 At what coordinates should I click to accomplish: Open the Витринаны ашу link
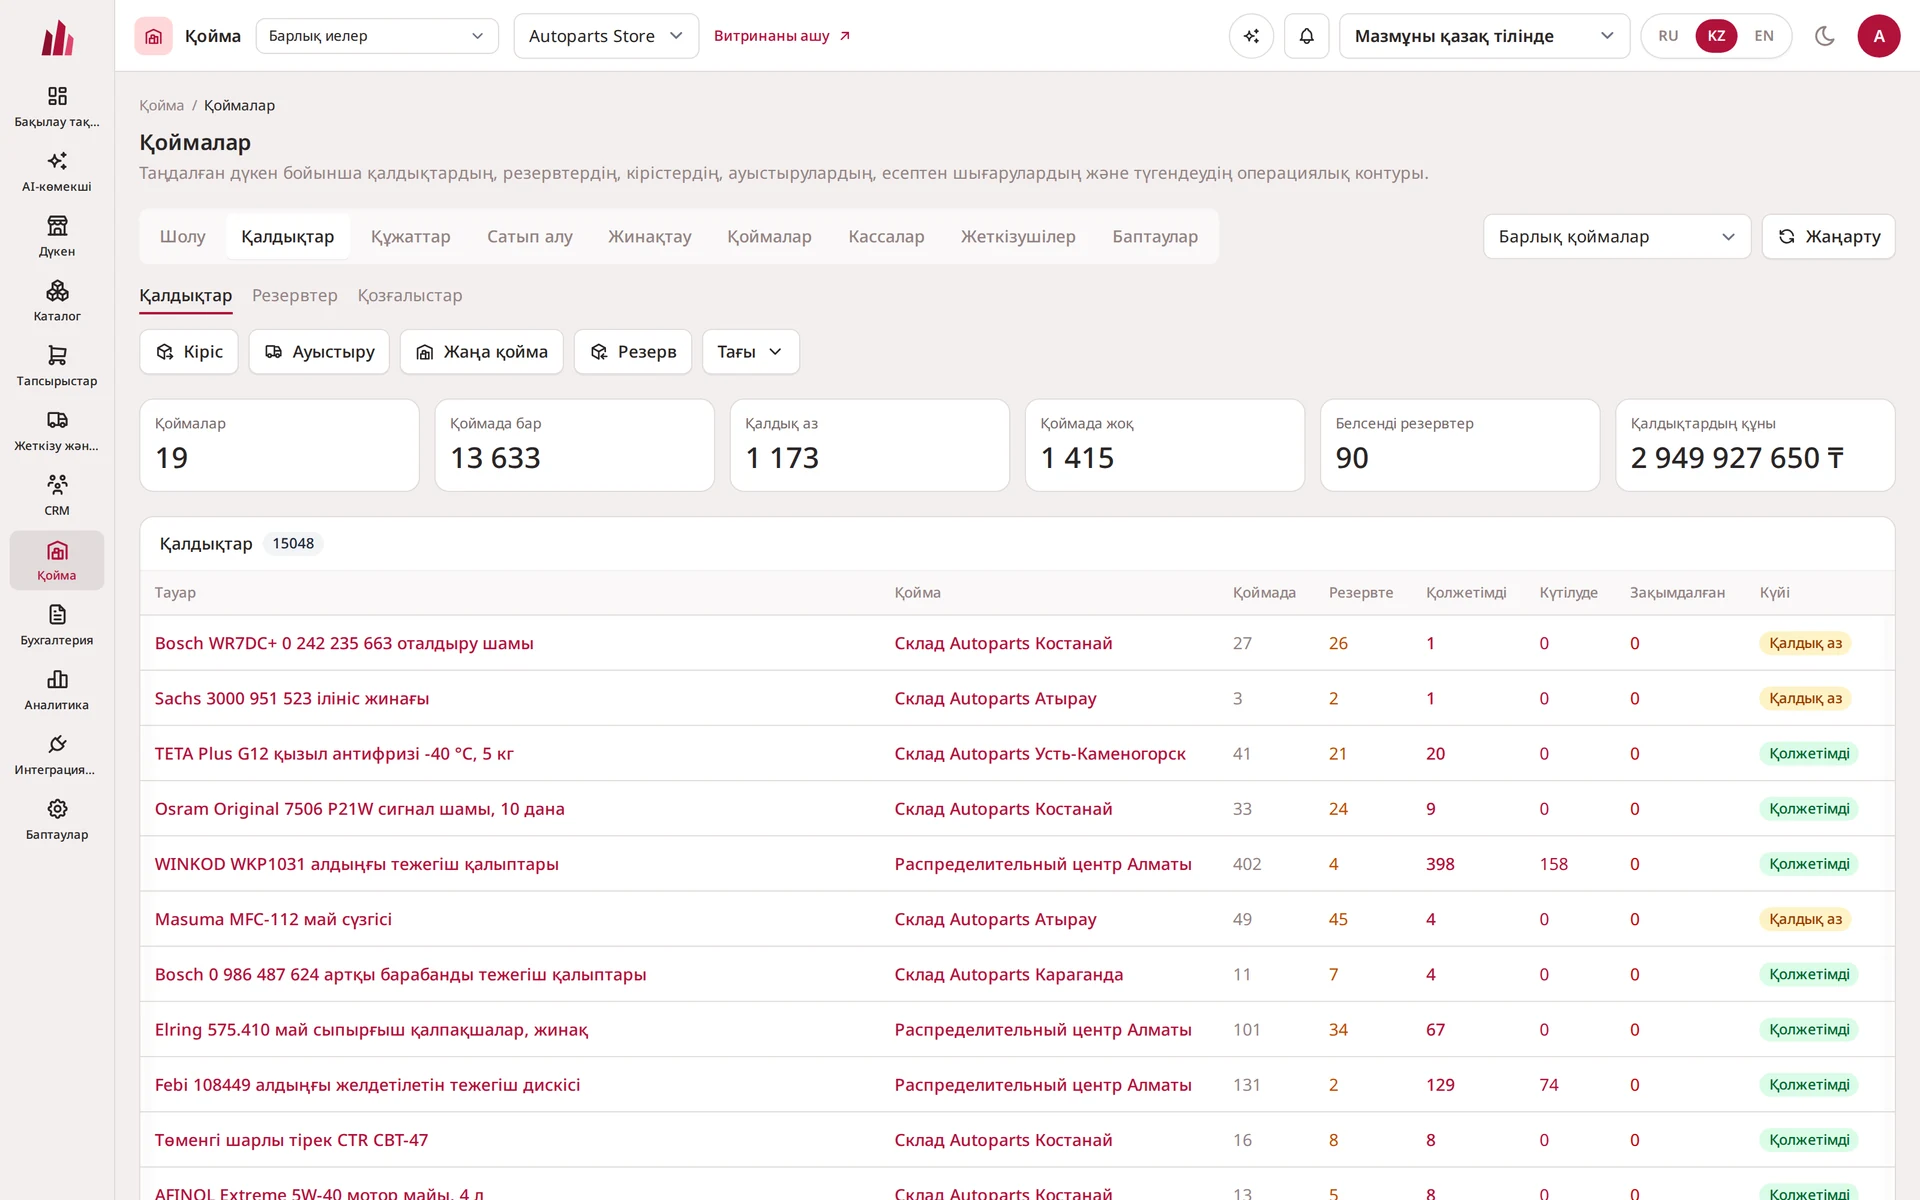[x=781, y=36]
